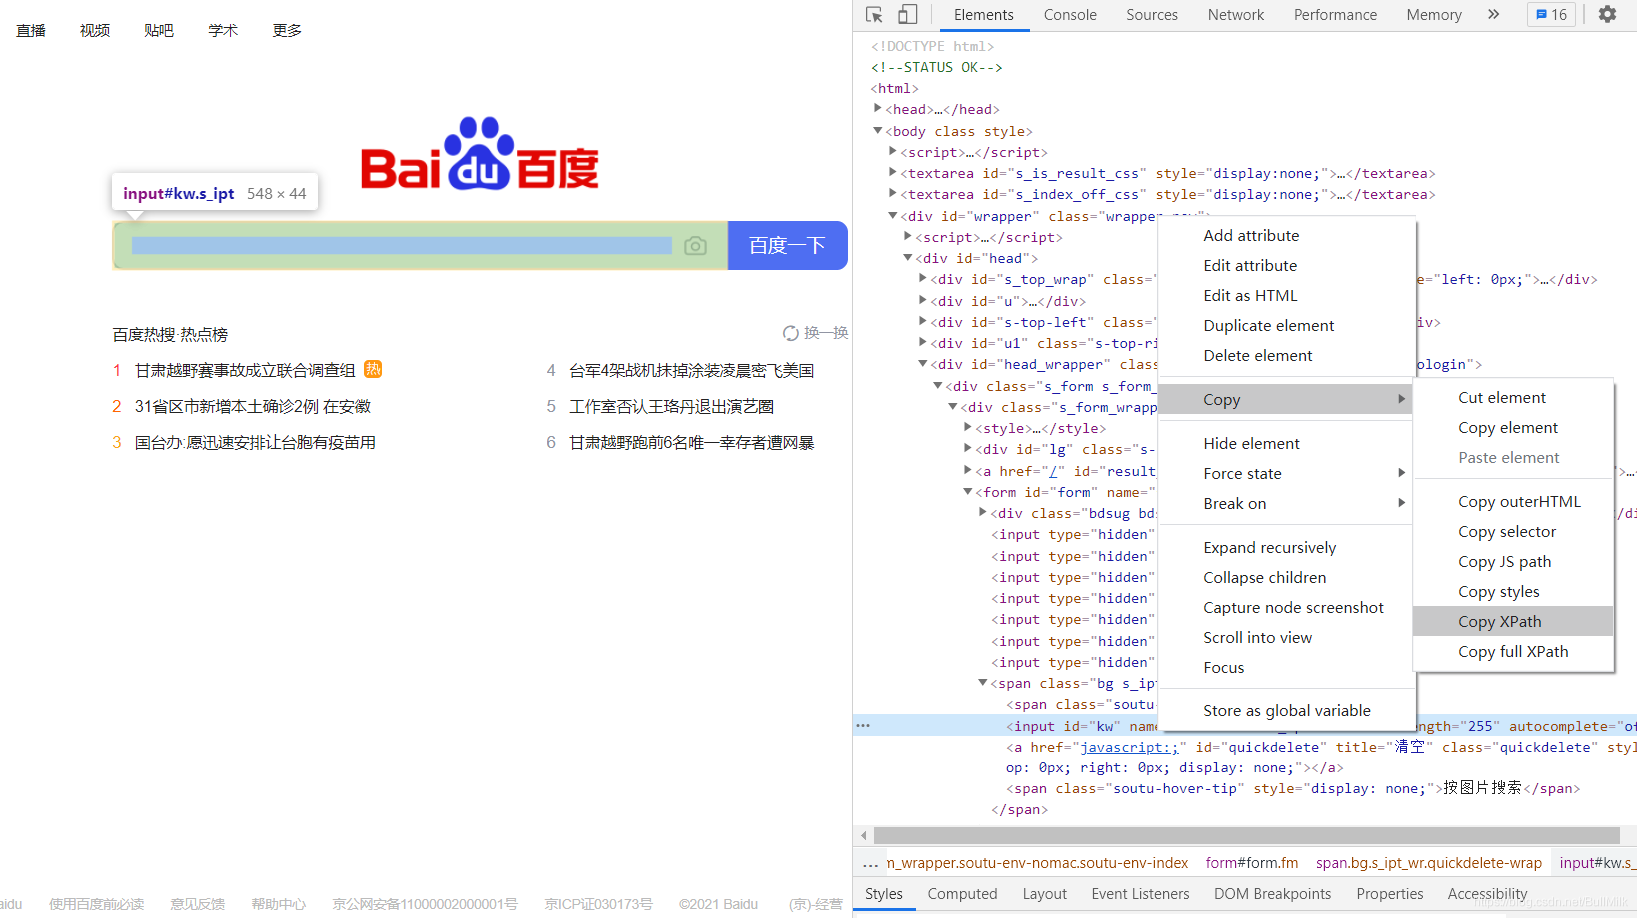Open Event Listeners tab
This screenshot has height=918, width=1637.
coord(1141,894)
